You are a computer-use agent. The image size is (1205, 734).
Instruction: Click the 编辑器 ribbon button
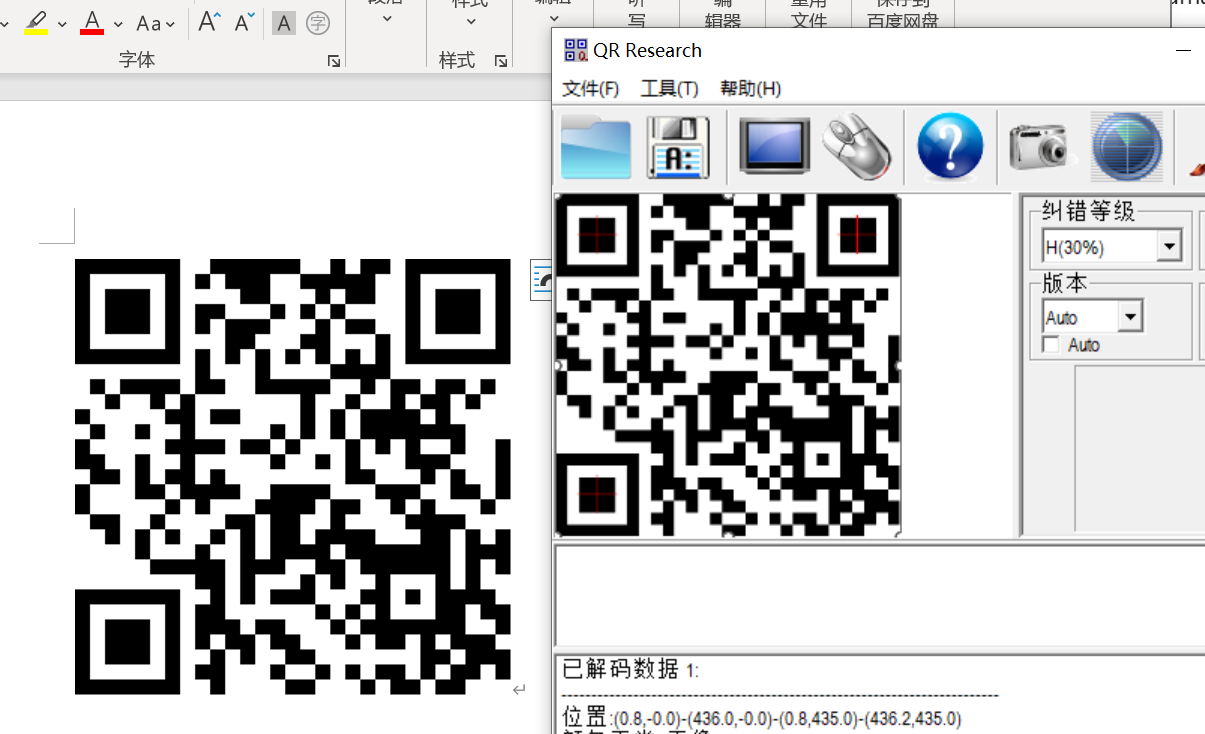tap(722, 14)
